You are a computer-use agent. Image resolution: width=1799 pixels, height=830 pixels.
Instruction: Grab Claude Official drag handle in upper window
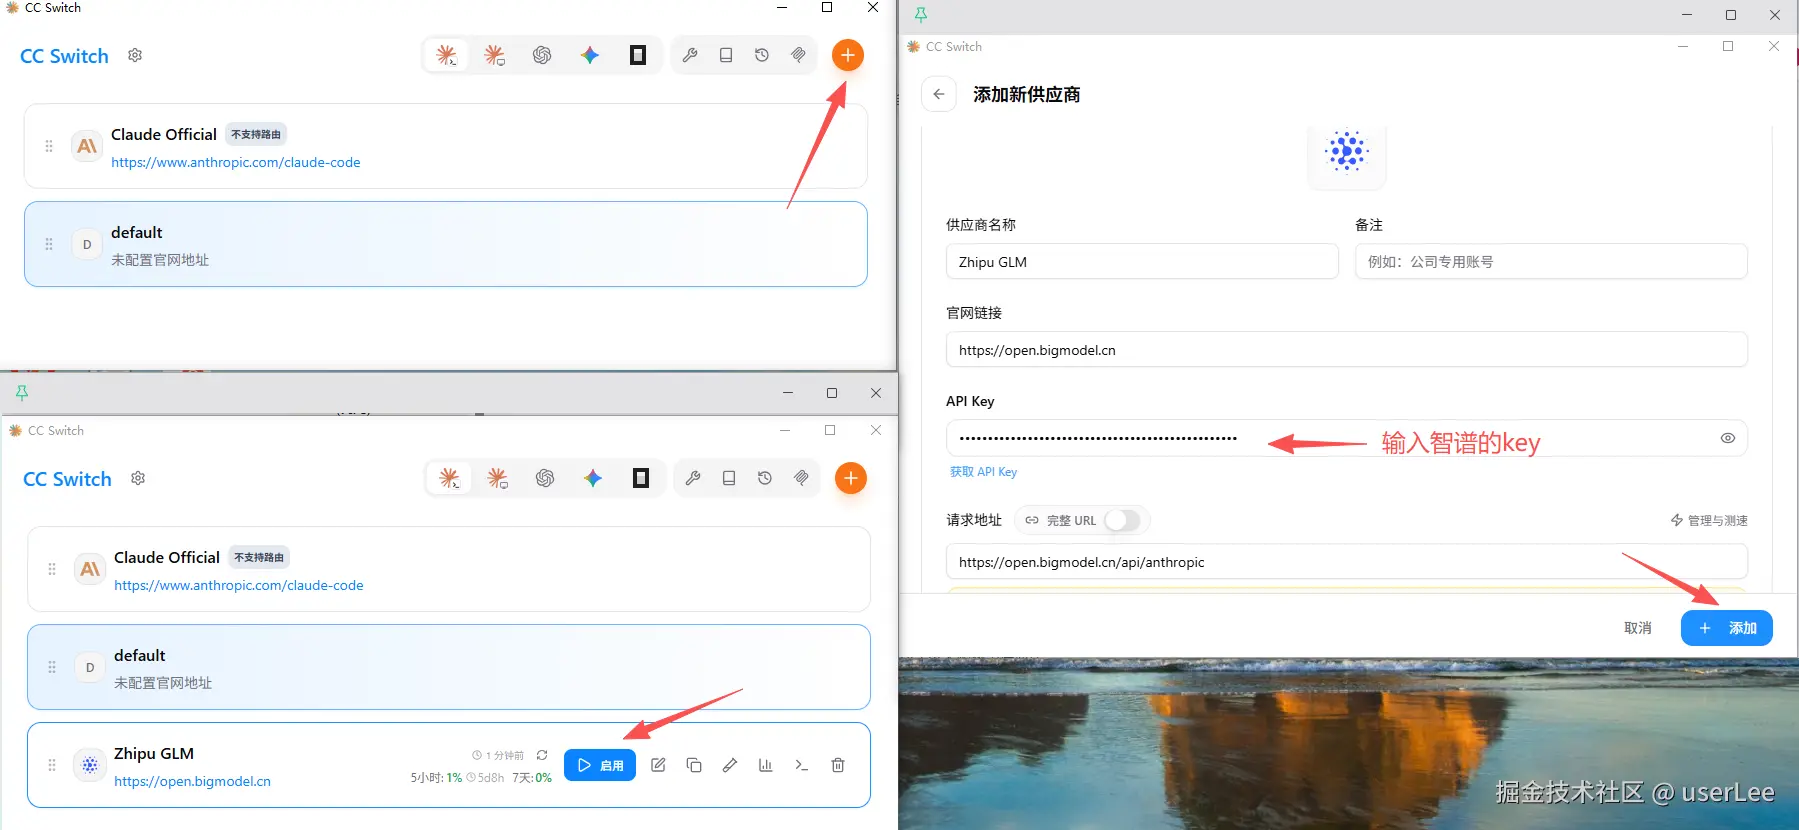(x=49, y=146)
